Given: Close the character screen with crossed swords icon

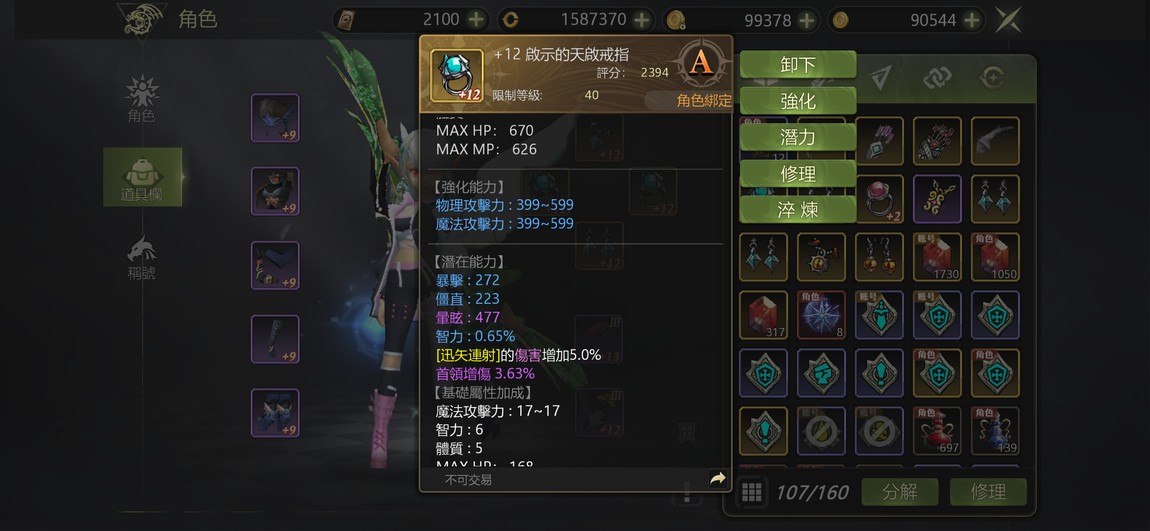Looking at the screenshot, I should 1008,20.
